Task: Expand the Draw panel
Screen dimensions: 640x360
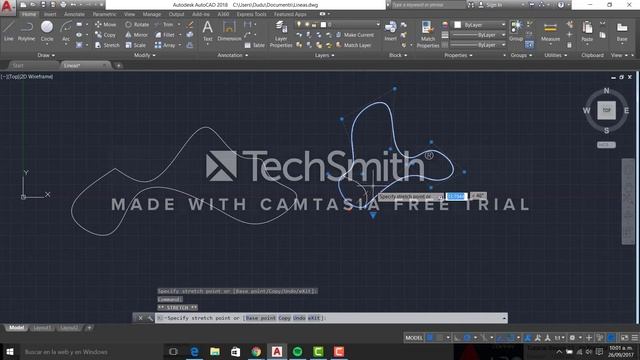Action: pos(46,55)
